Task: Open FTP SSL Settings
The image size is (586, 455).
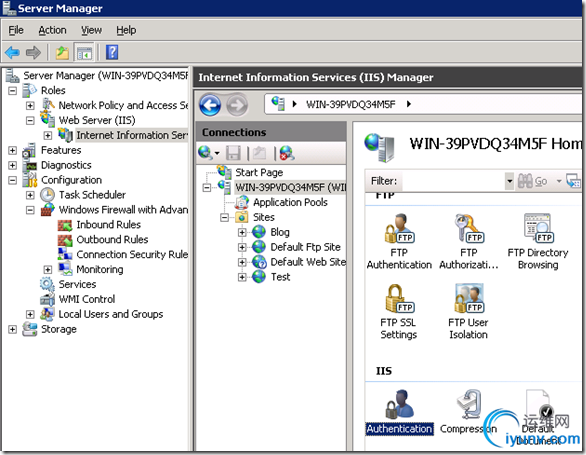Action: (398, 311)
